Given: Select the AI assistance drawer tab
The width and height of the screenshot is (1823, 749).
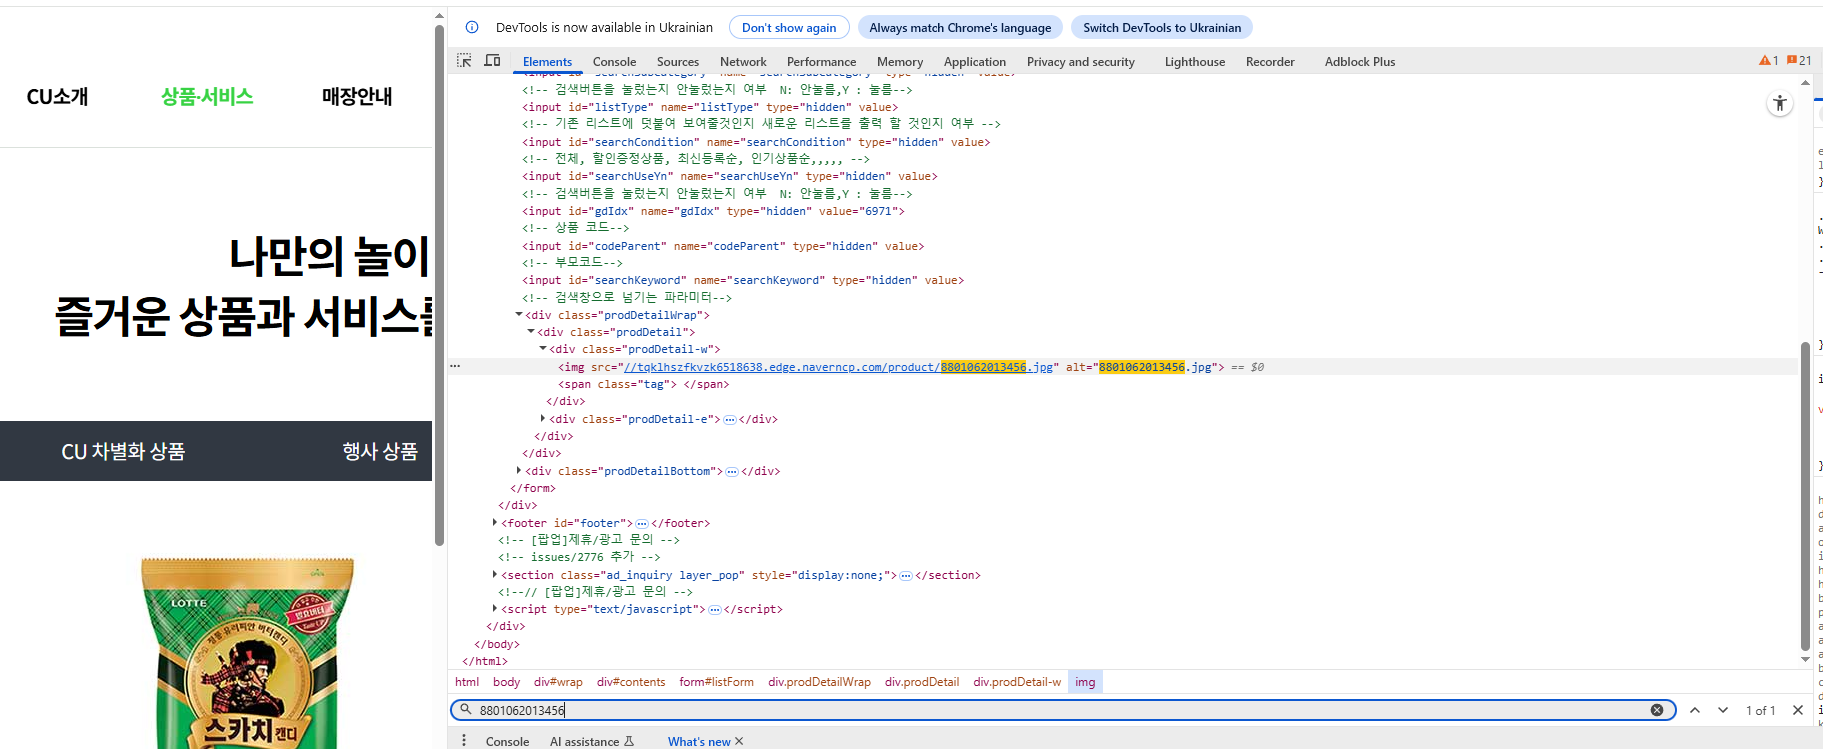Looking at the screenshot, I should pos(592,741).
